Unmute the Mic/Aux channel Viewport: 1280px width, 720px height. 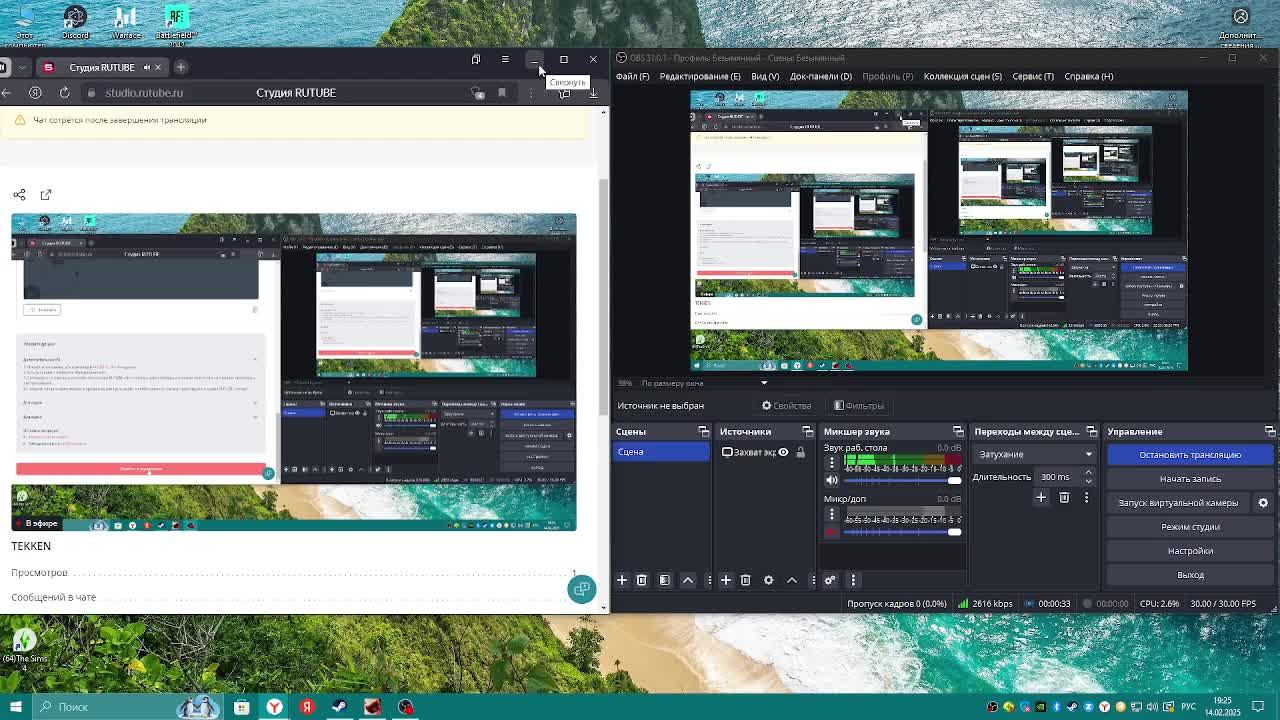(831, 532)
